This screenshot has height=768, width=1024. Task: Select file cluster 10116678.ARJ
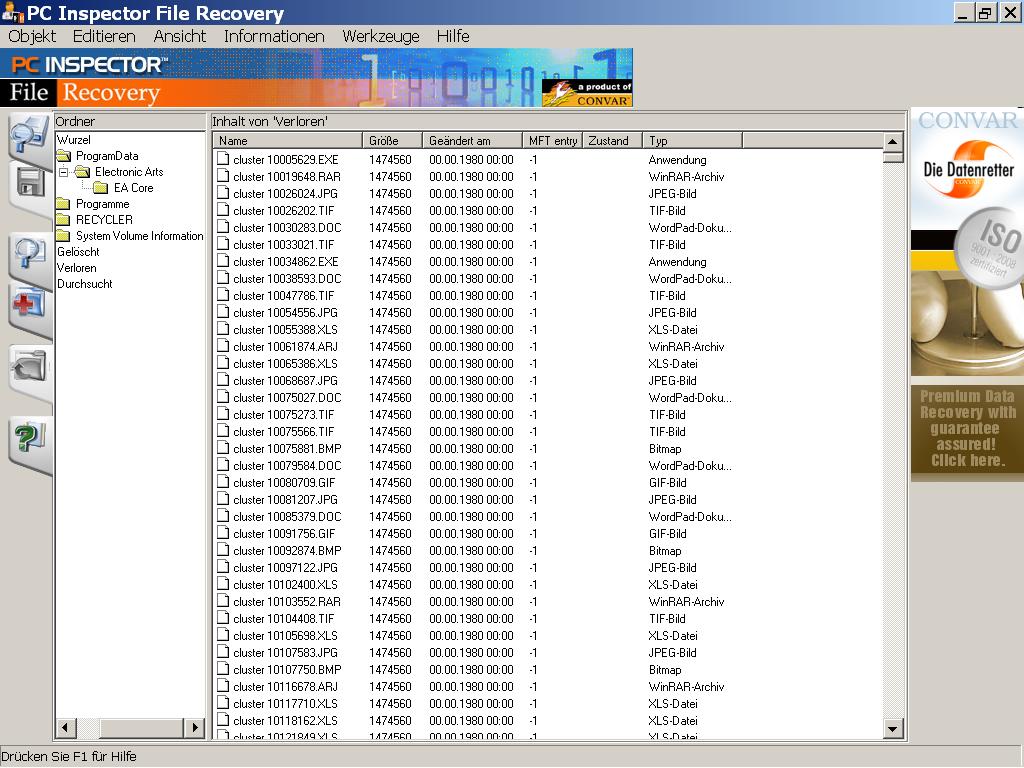pos(285,686)
